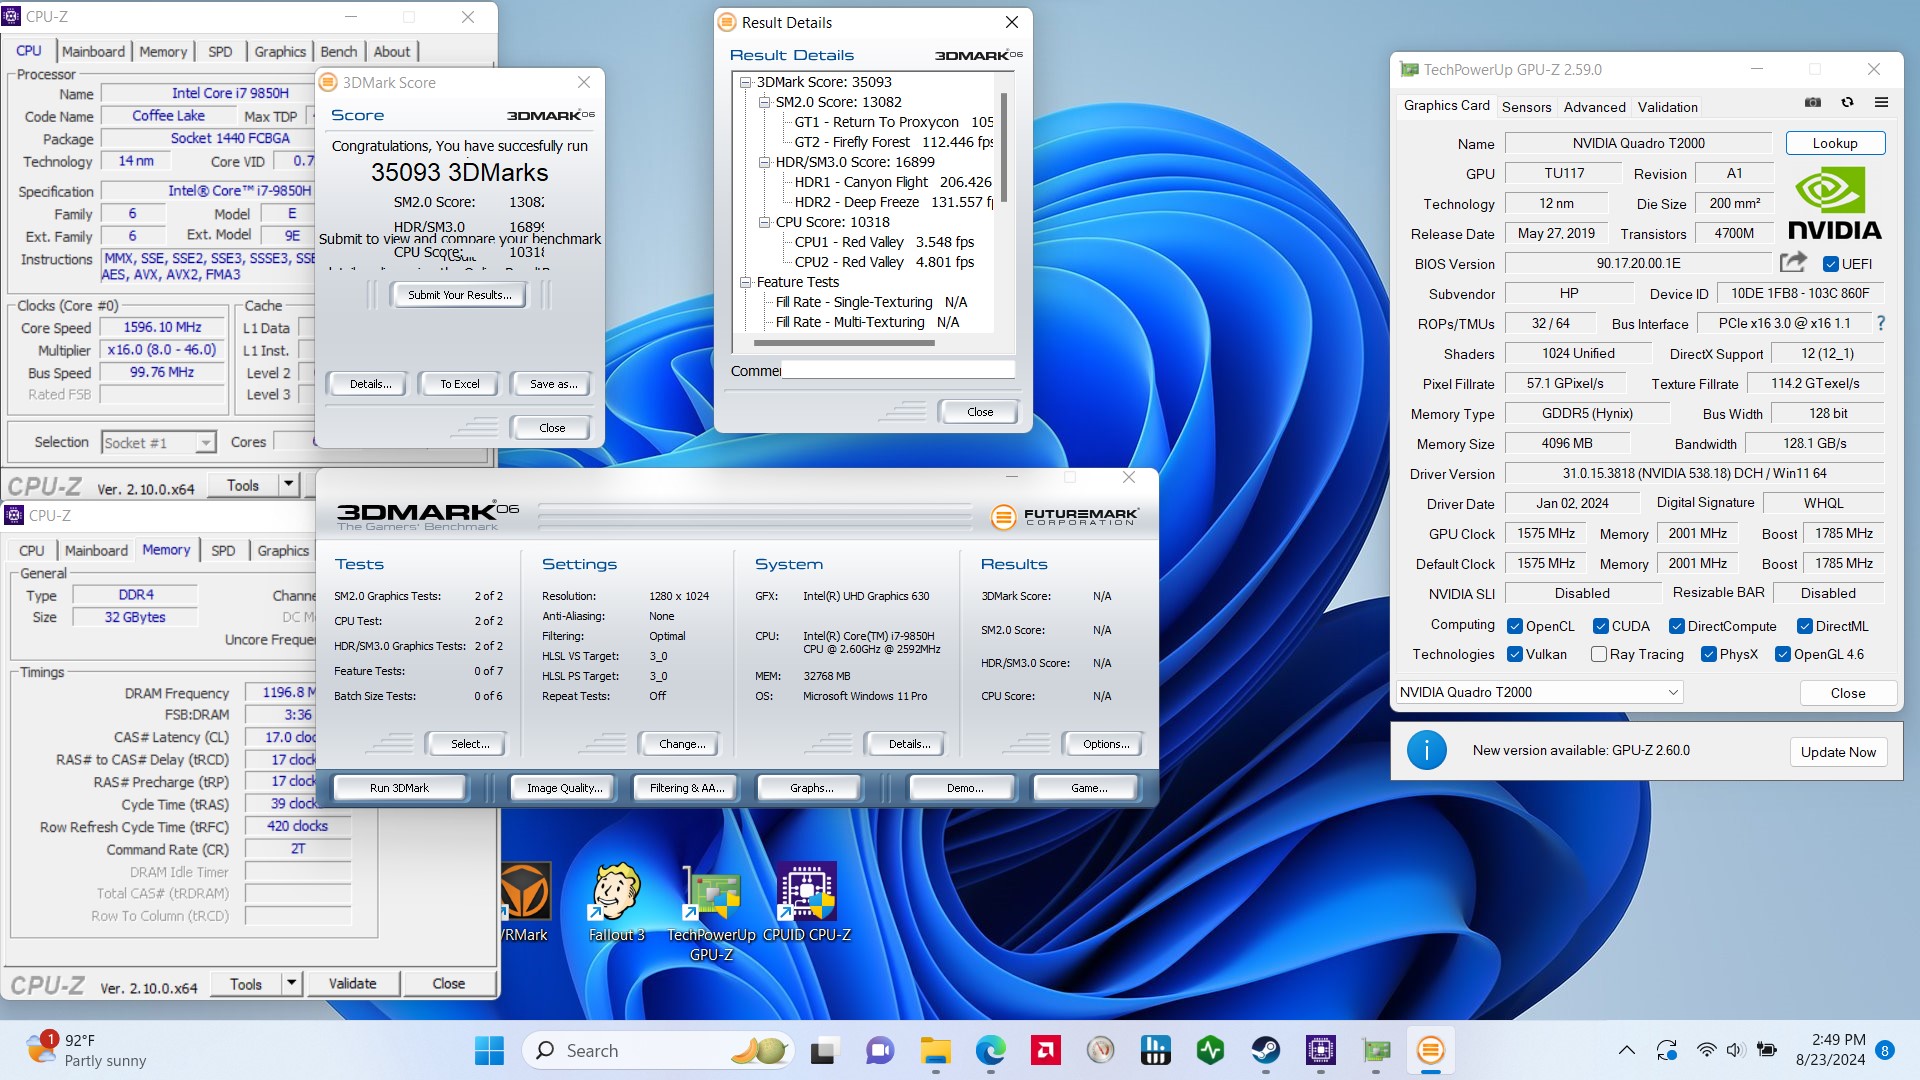Click the volume icon in system tray
Image resolution: width=1920 pixels, height=1080 pixels.
pyautogui.click(x=1735, y=1050)
